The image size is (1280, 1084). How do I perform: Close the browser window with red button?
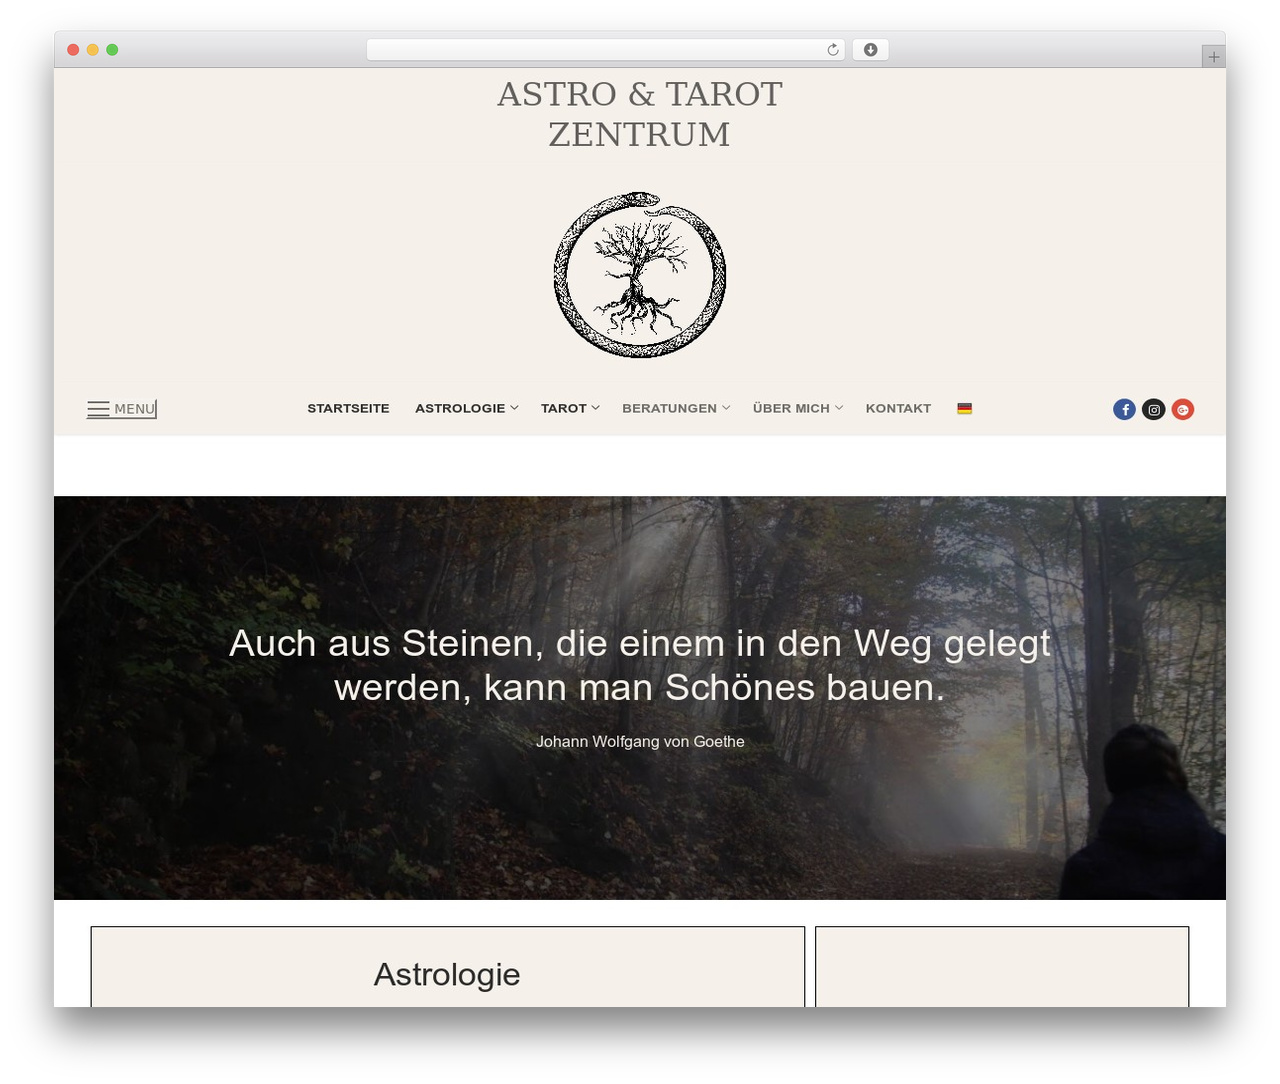[x=73, y=50]
